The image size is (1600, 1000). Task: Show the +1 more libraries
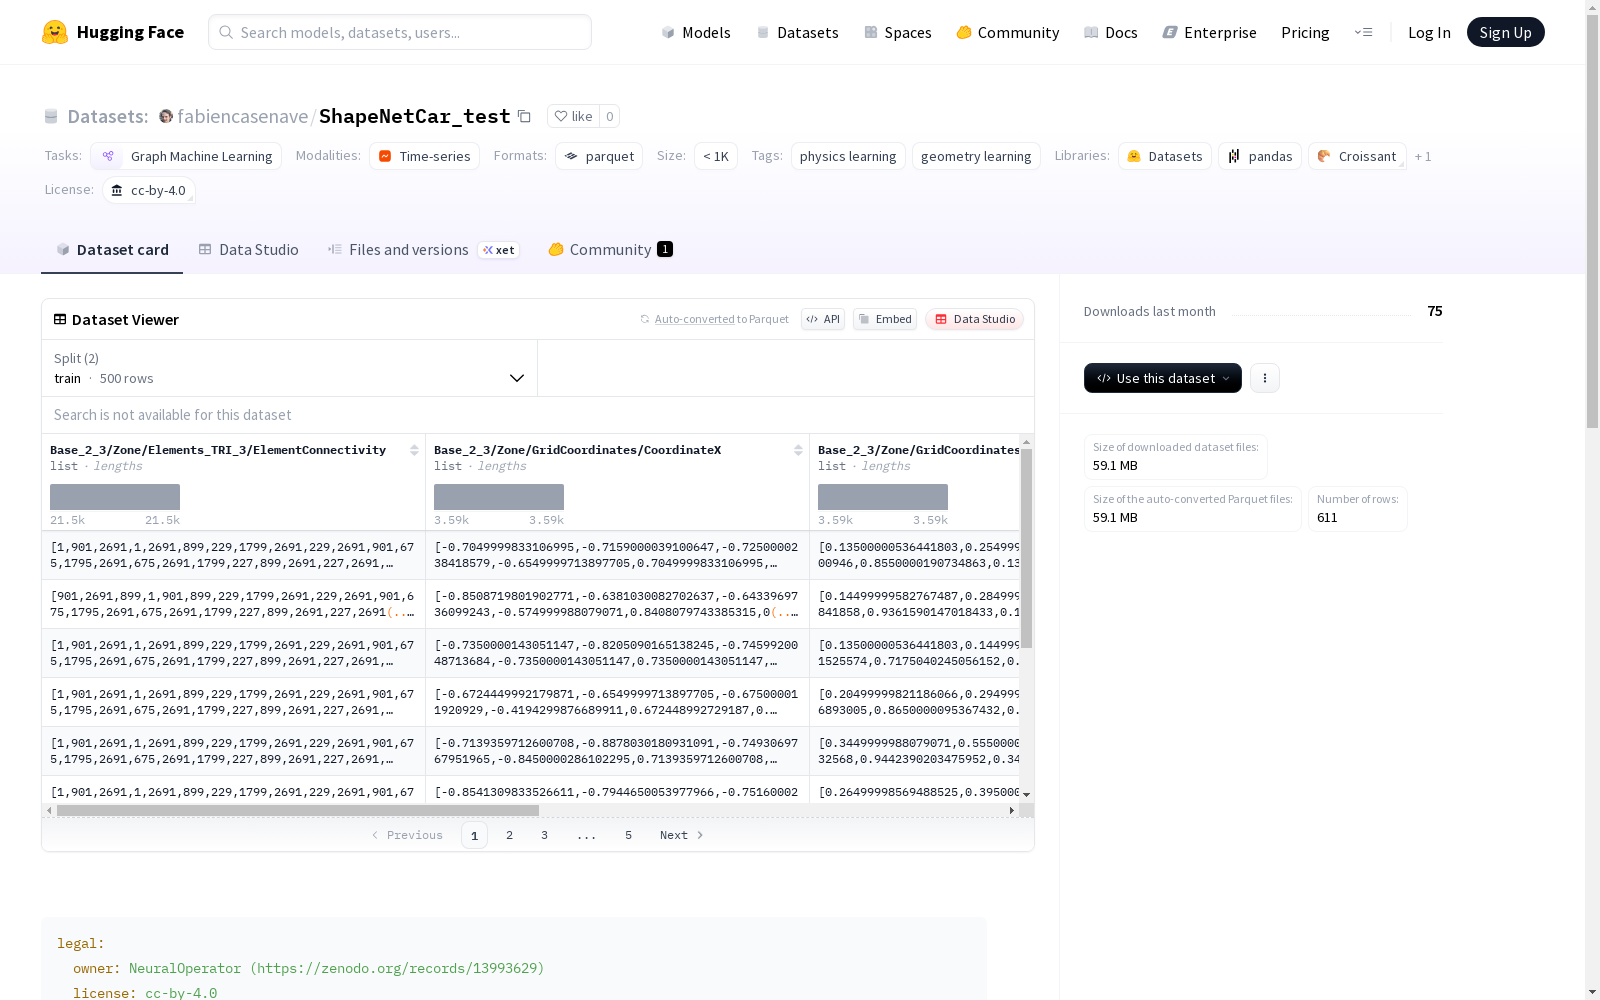tap(1423, 156)
